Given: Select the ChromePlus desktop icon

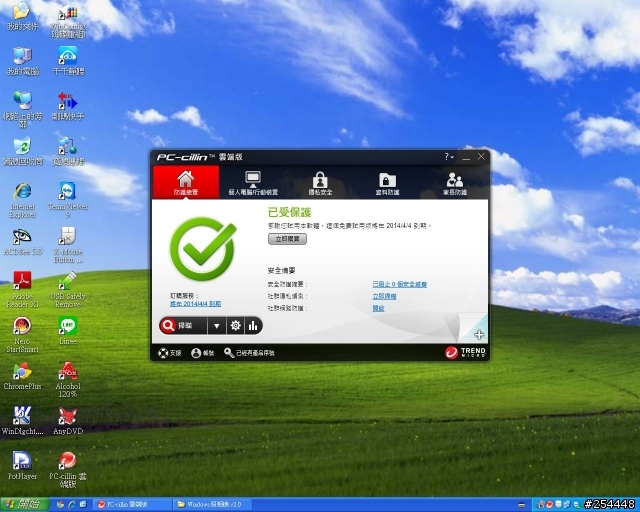Looking at the screenshot, I should (22, 376).
